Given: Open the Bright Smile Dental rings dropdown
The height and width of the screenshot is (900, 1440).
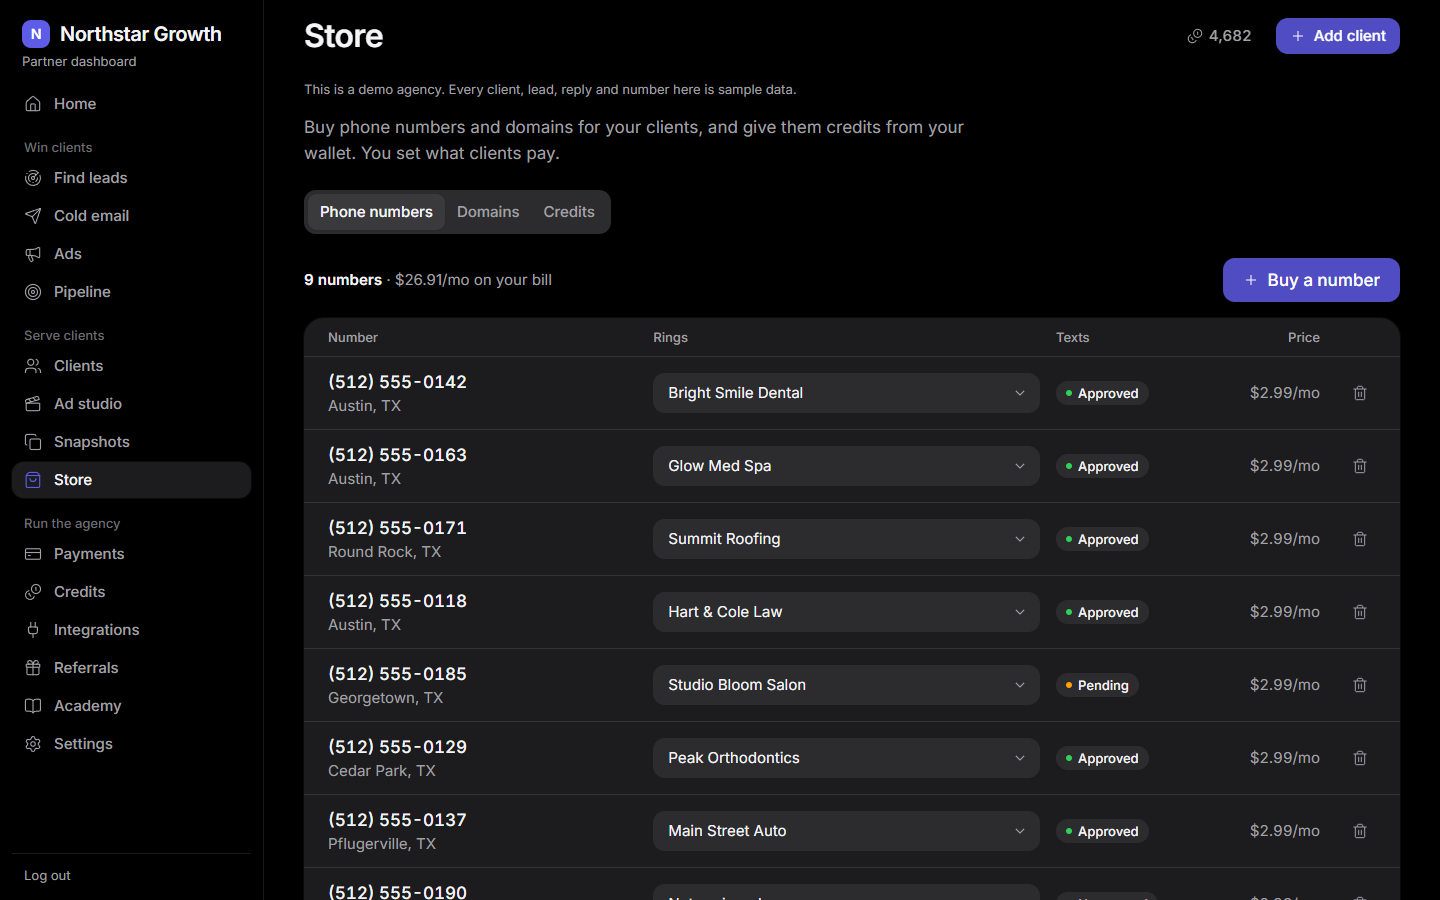Looking at the screenshot, I should point(846,393).
